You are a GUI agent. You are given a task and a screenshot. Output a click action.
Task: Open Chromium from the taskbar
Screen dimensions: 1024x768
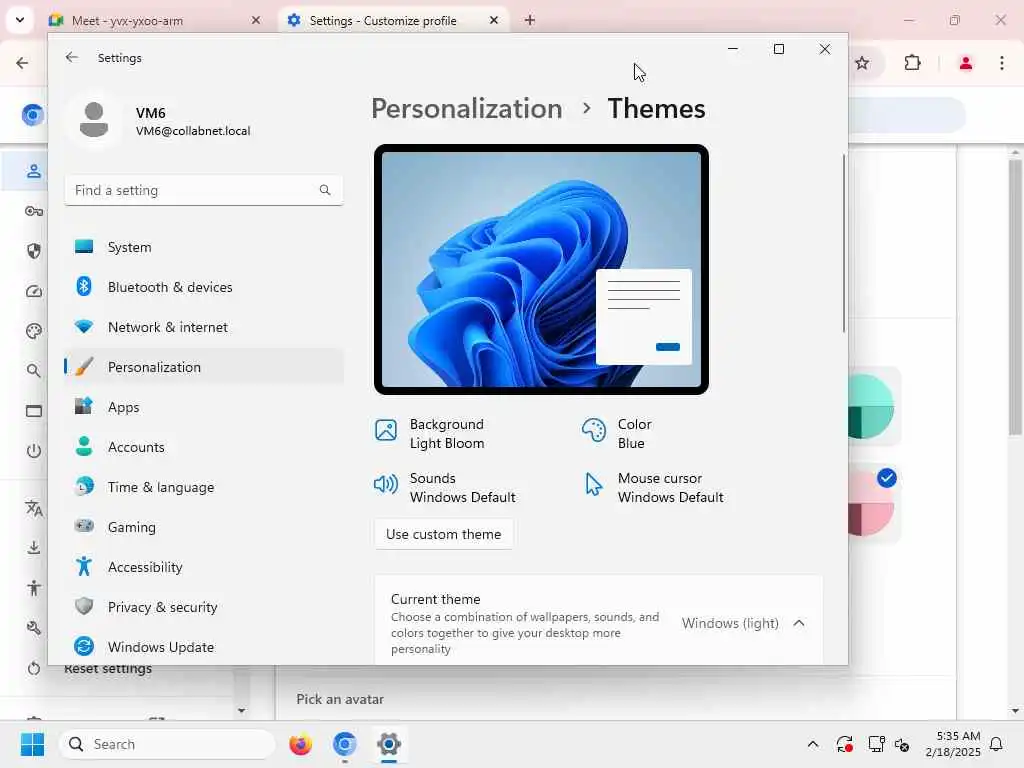click(x=345, y=744)
